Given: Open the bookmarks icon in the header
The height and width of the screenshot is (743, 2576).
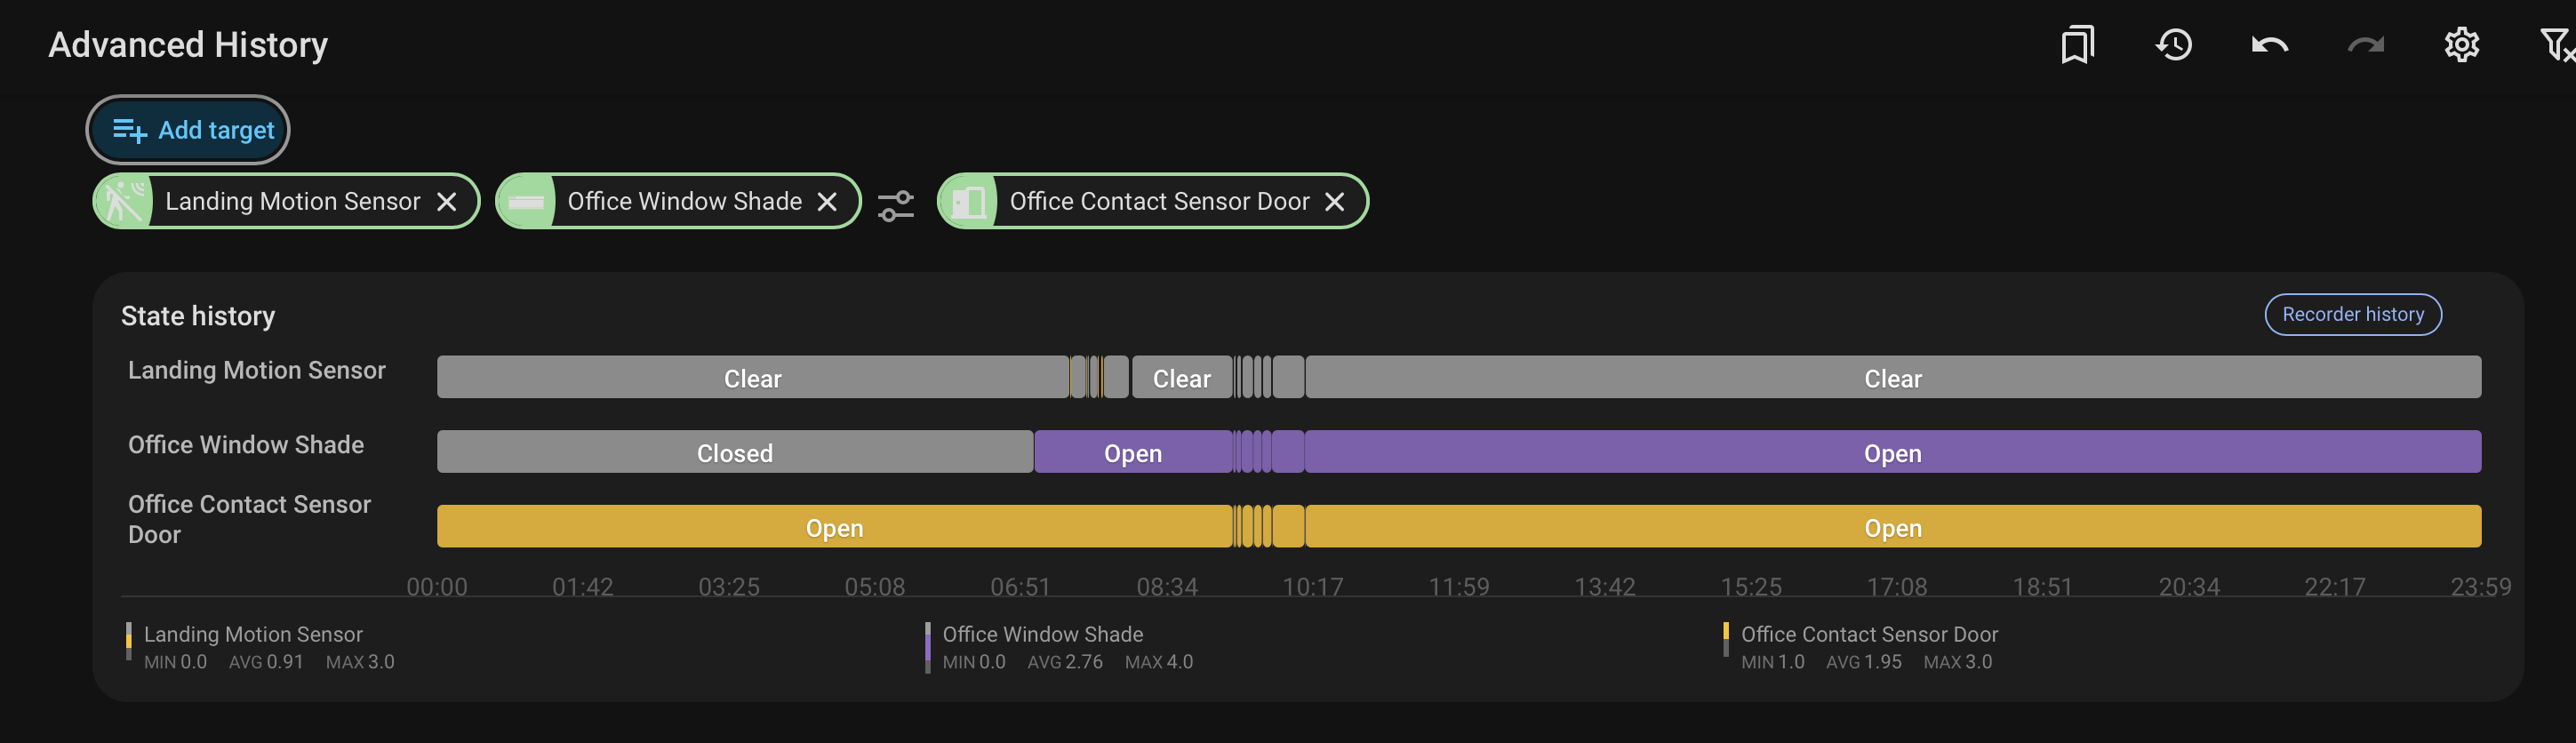Looking at the screenshot, I should (x=2078, y=45).
